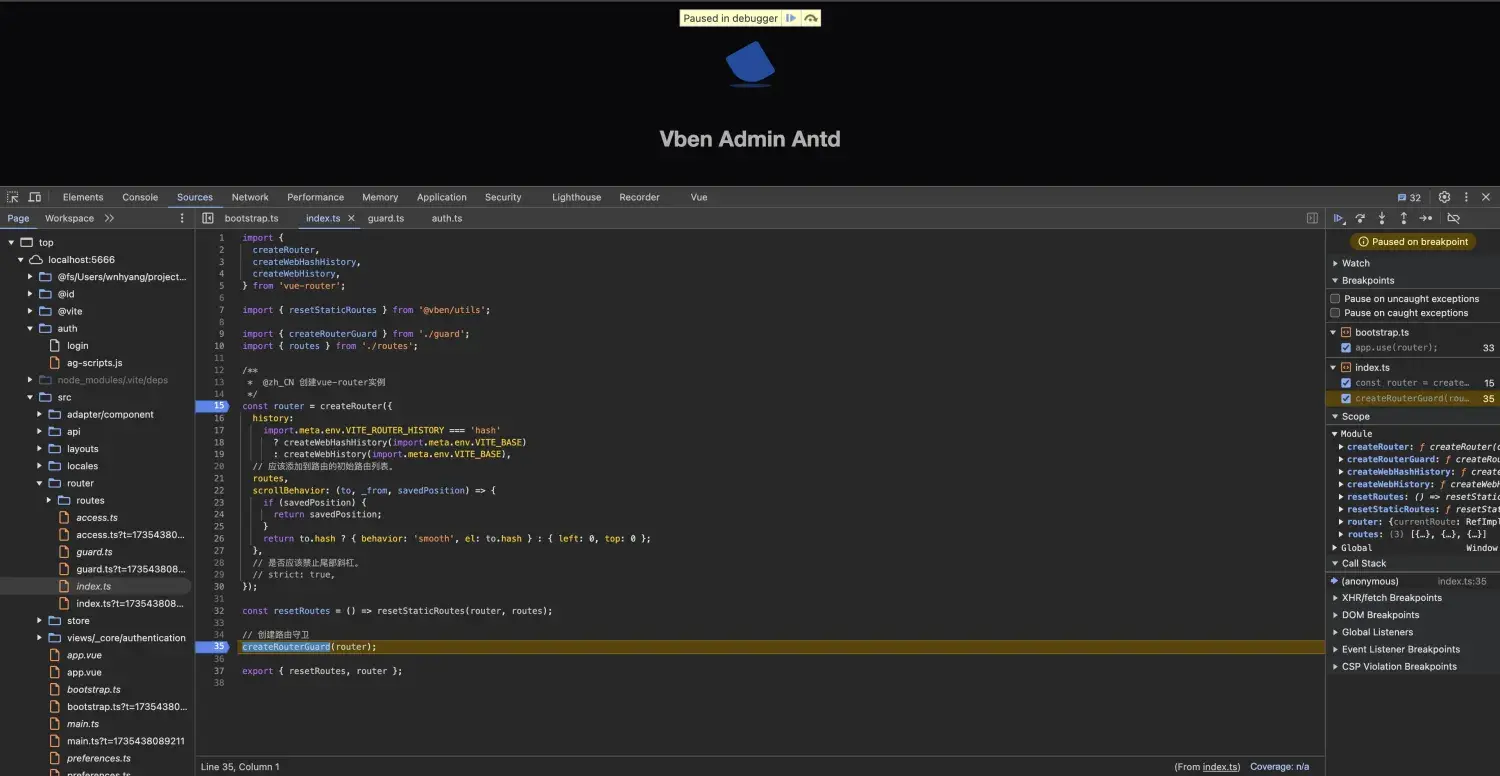Open the bootstrap.ts editor tab
The width and height of the screenshot is (1500, 776).
click(x=251, y=218)
